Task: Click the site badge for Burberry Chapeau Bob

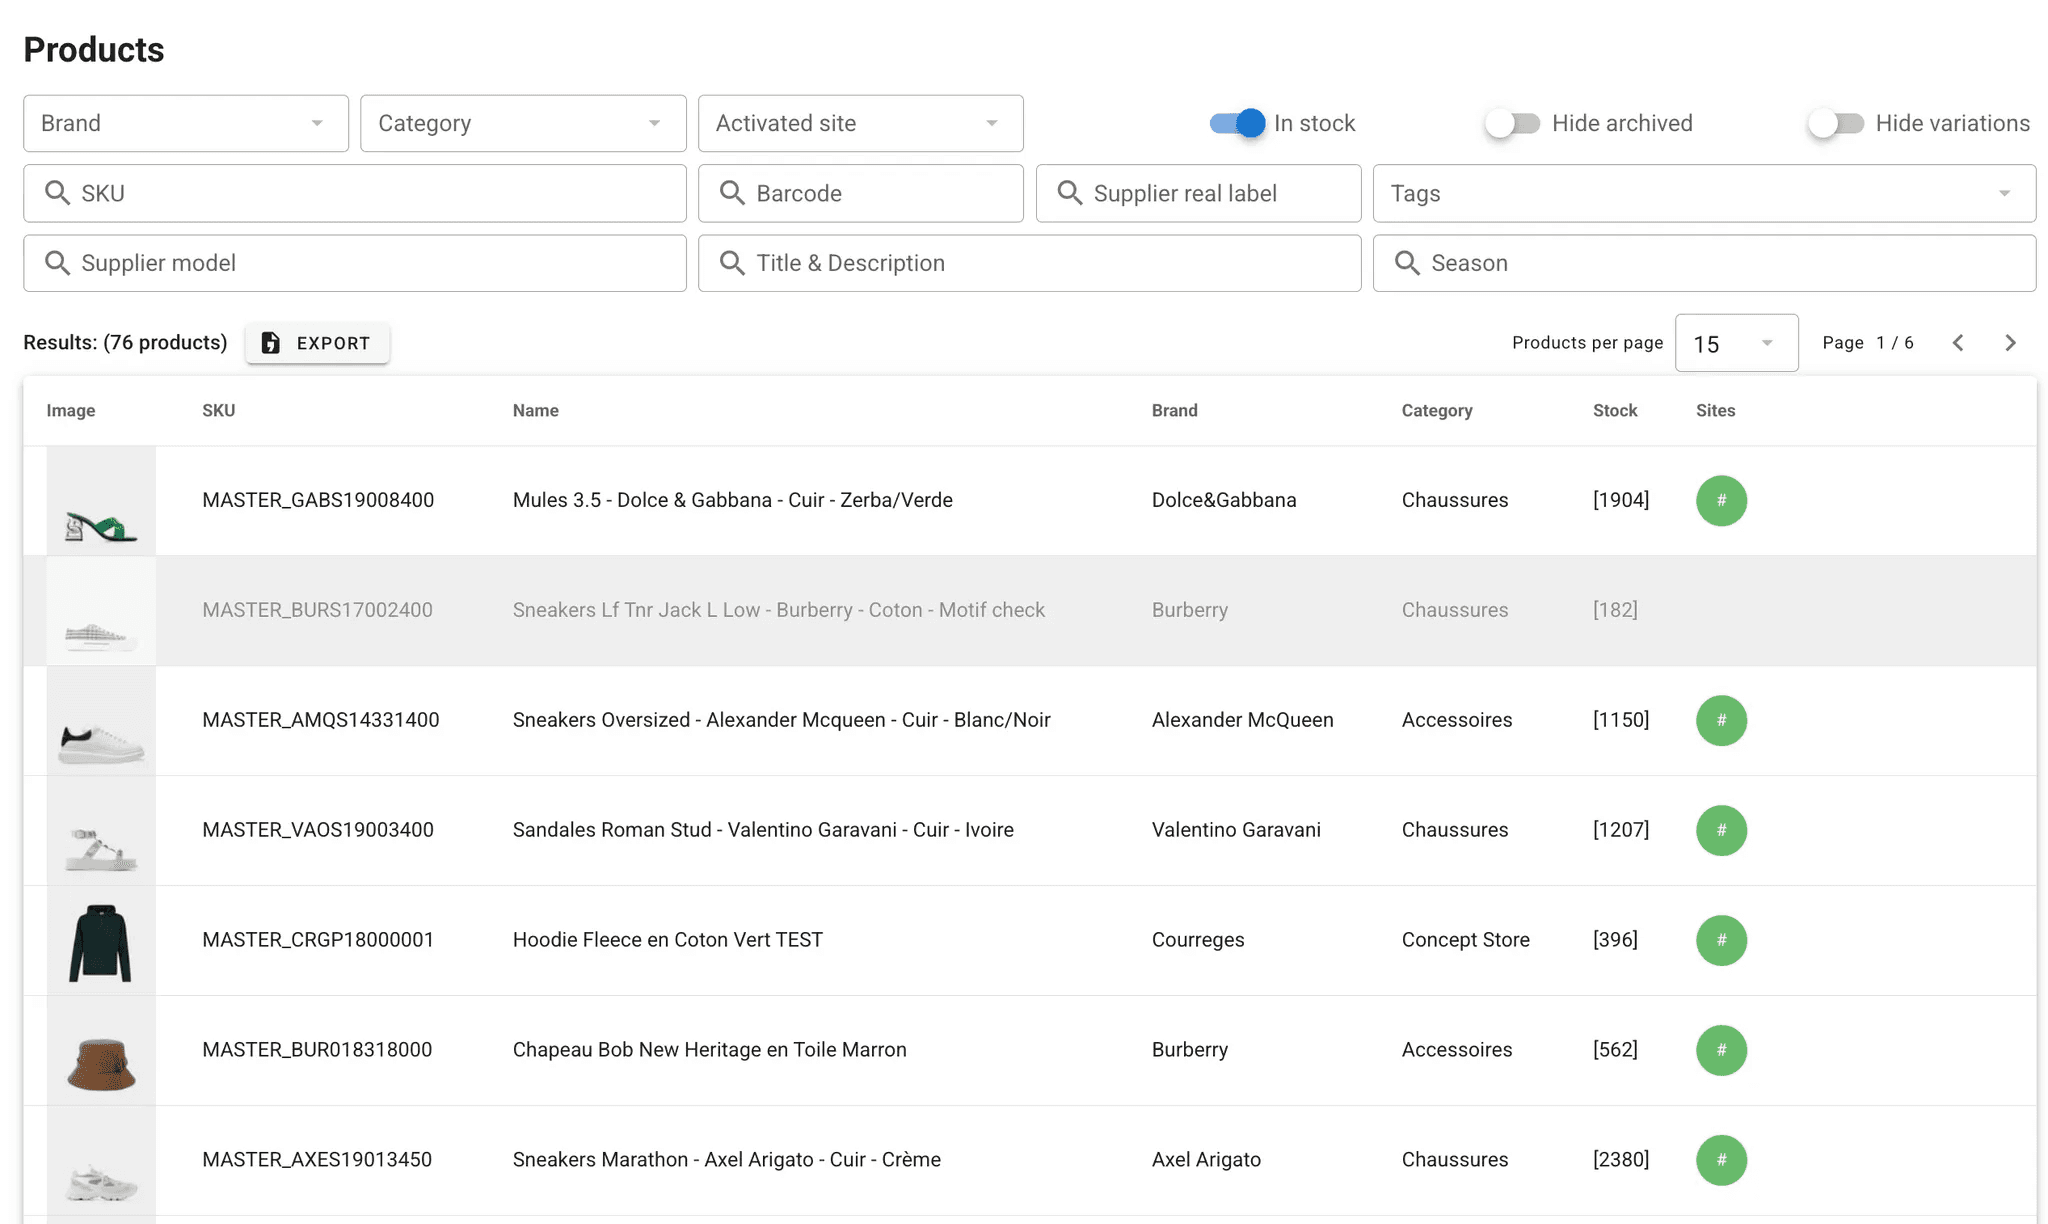Action: tap(1721, 1050)
